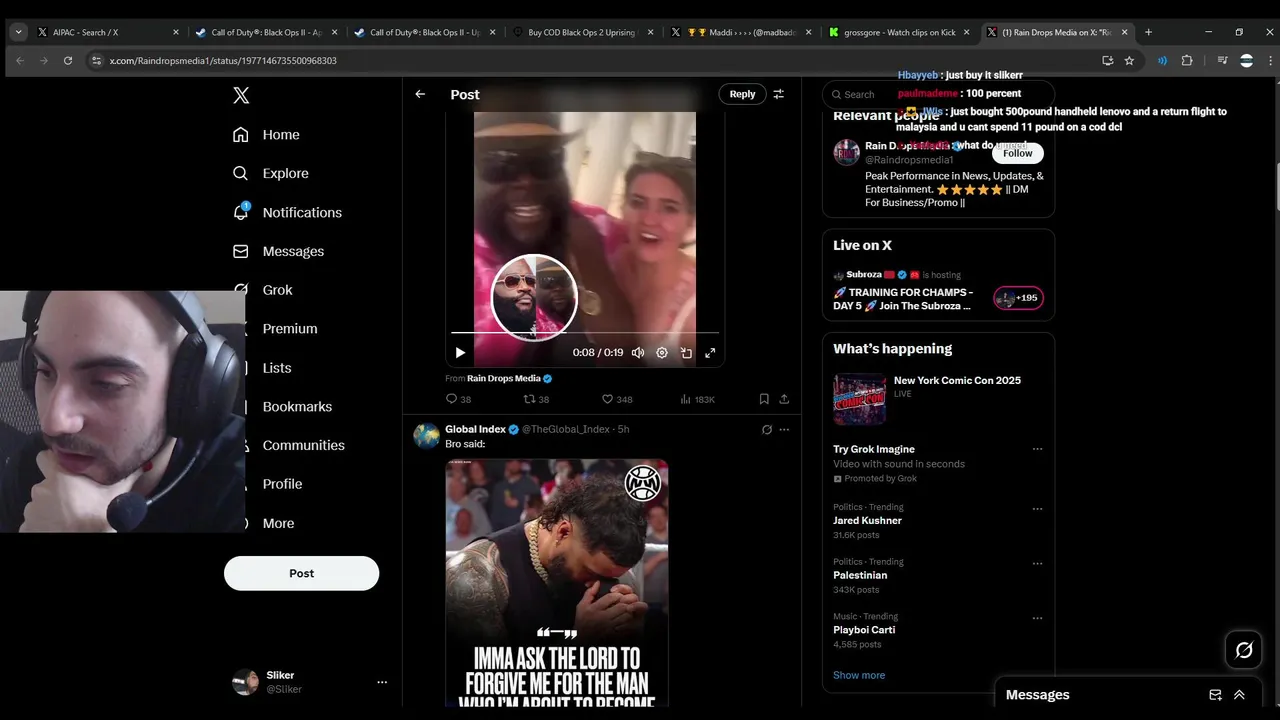Toggle picture-in-picture on the video
The image size is (1280, 720).
click(x=686, y=352)
